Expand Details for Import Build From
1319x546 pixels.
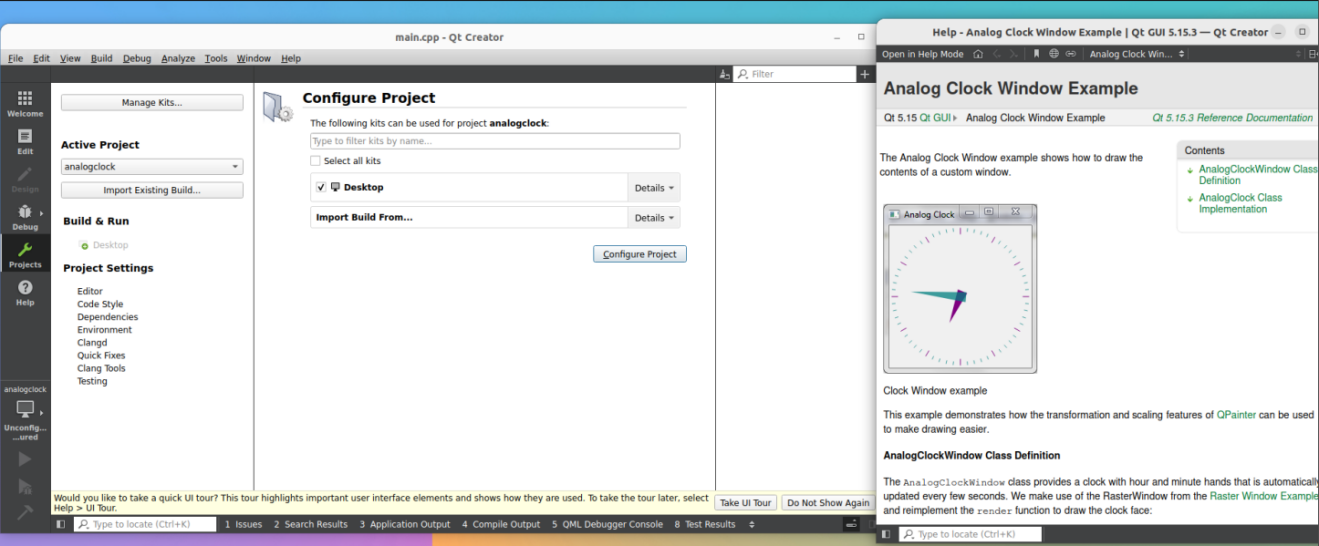(654, 218)
